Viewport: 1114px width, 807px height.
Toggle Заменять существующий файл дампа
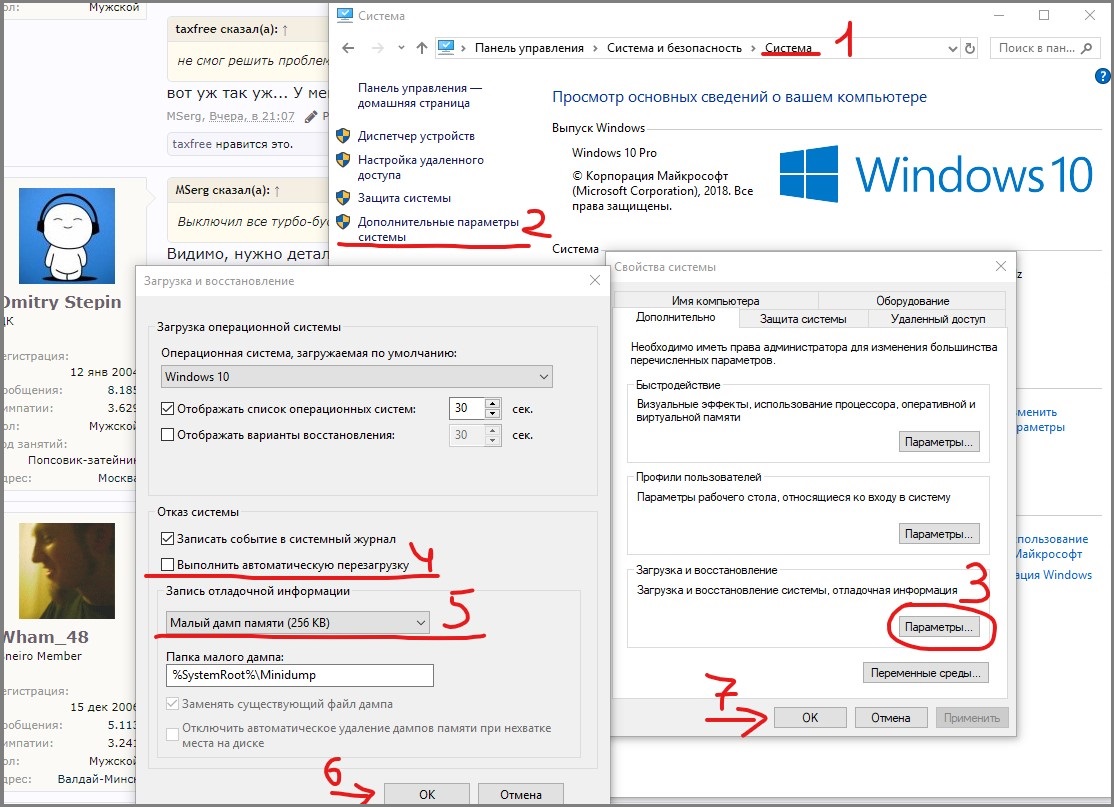point(172,703)
